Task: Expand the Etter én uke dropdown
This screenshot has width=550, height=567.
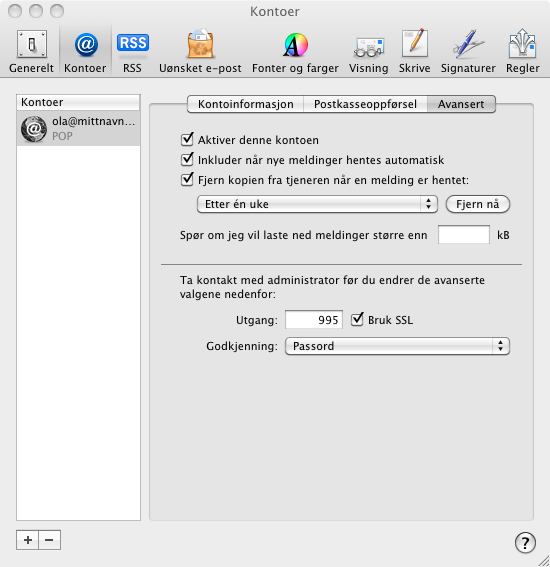Action: pos(317,204)
